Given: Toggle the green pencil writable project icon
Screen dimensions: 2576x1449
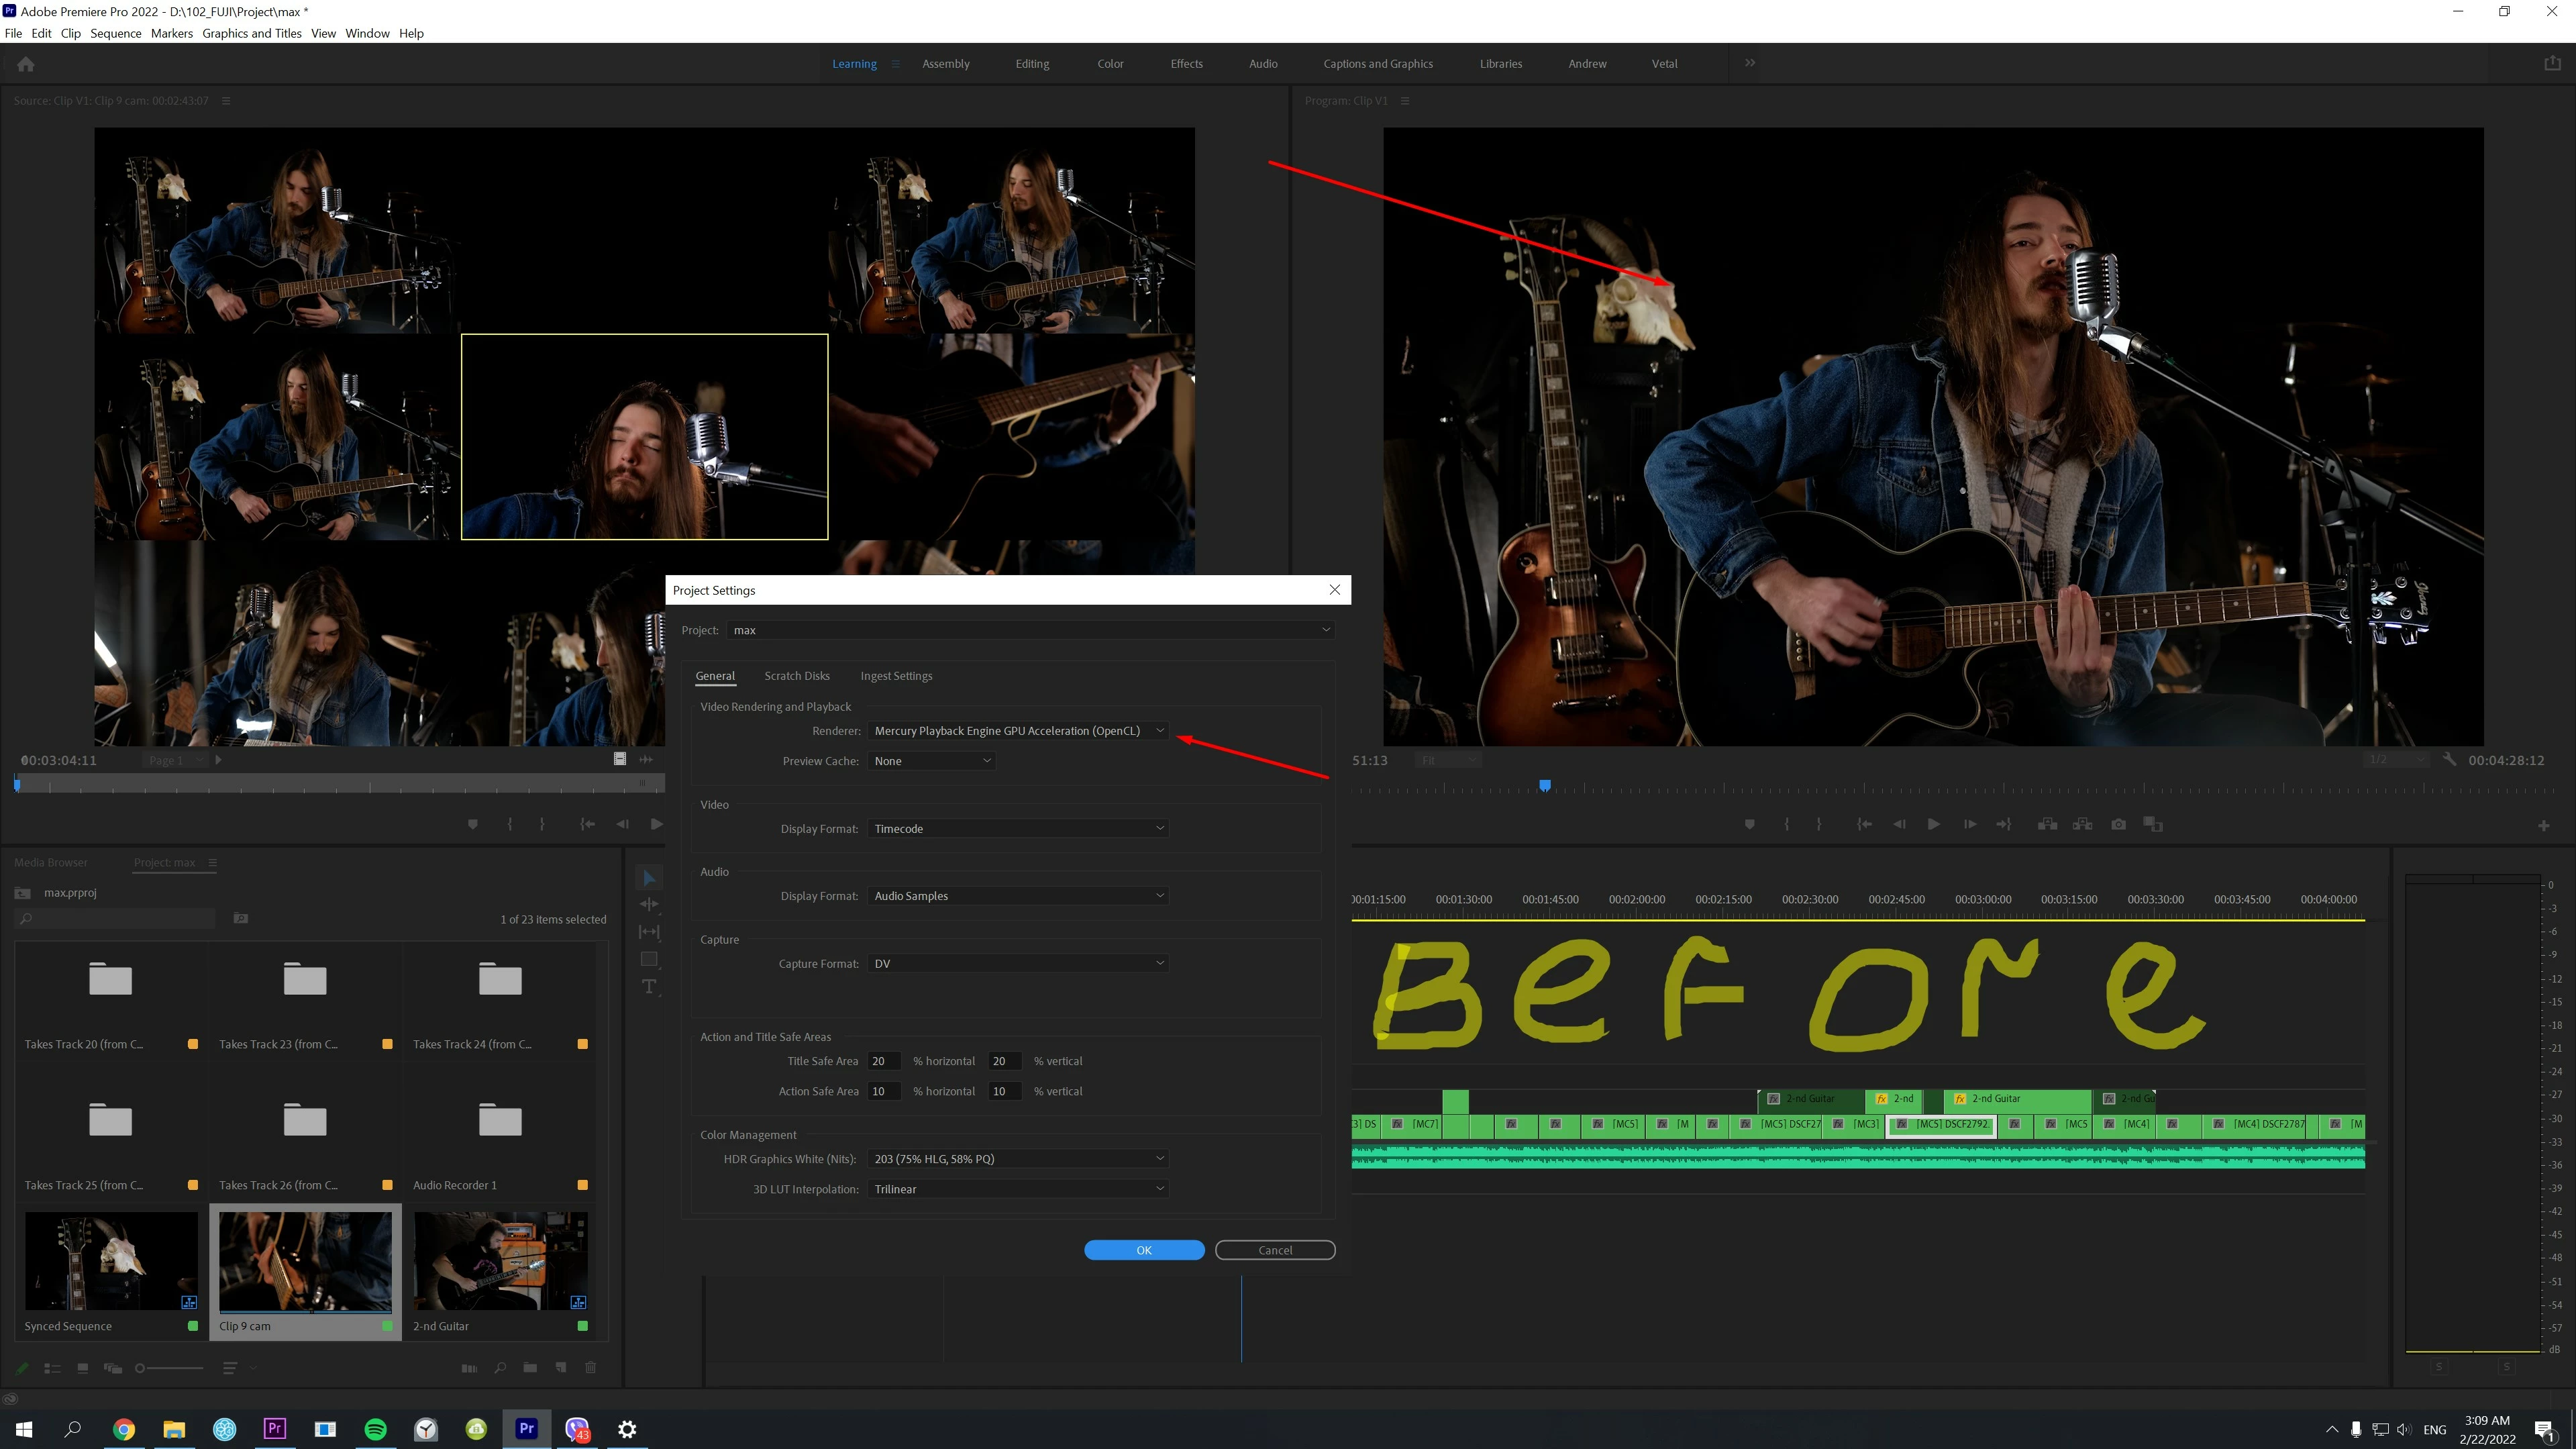Looking at the screenshot, I should (22, 1368).
